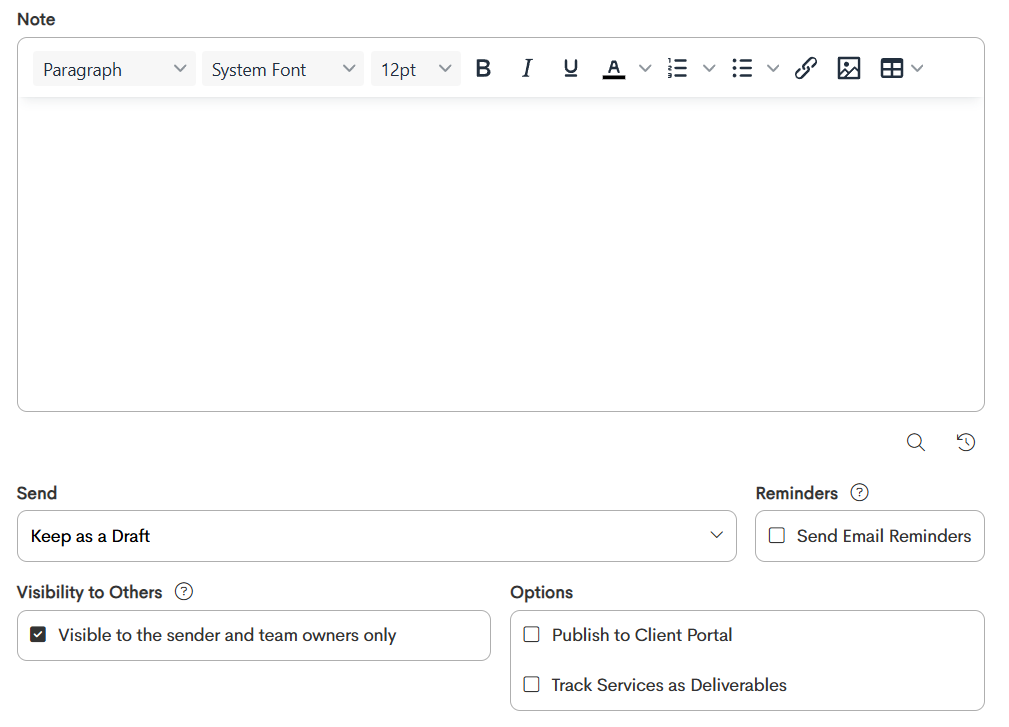Expand numbered list style options

click(709, 68)
